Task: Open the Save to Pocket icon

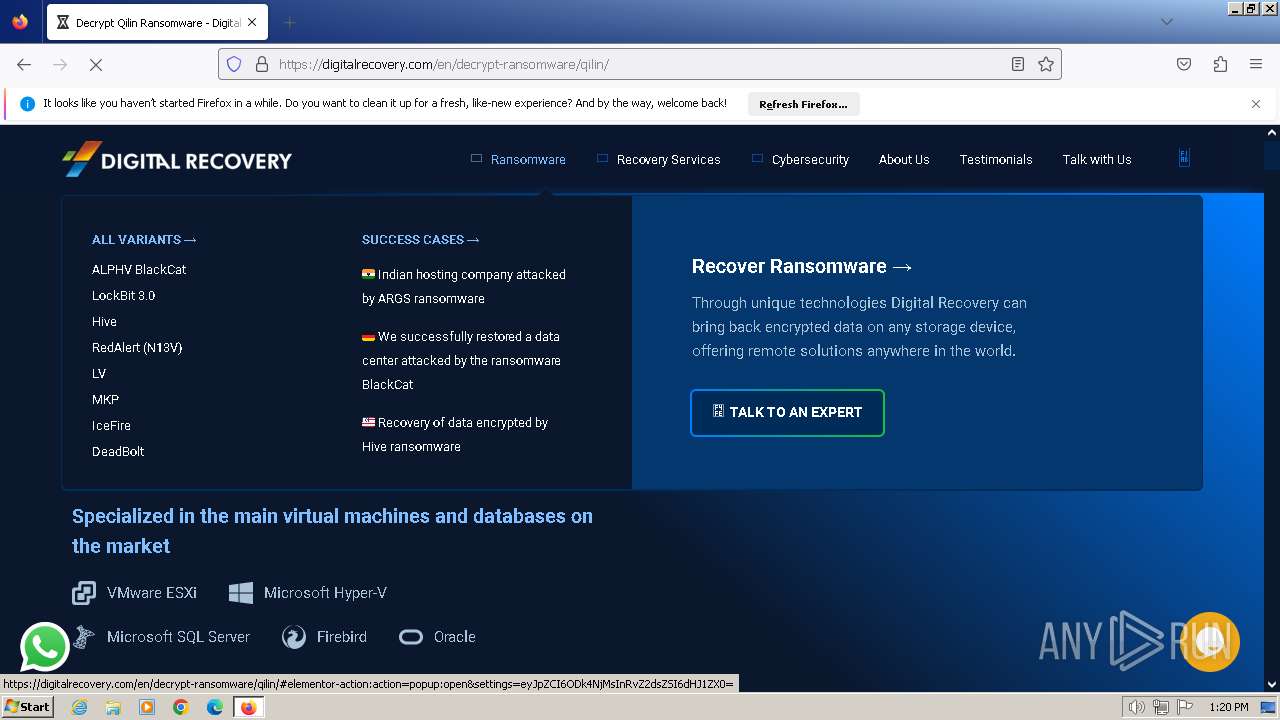Action: (1184, 64)
